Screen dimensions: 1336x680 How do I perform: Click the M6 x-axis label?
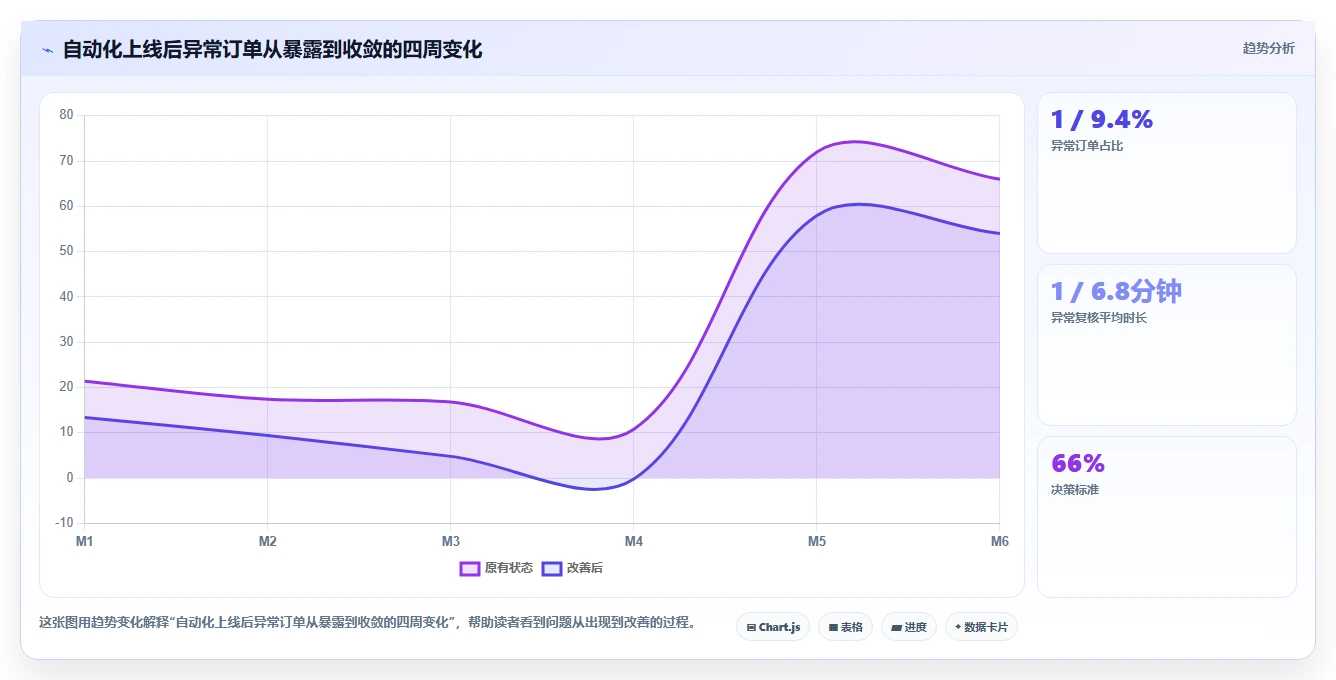click(999, 541)
